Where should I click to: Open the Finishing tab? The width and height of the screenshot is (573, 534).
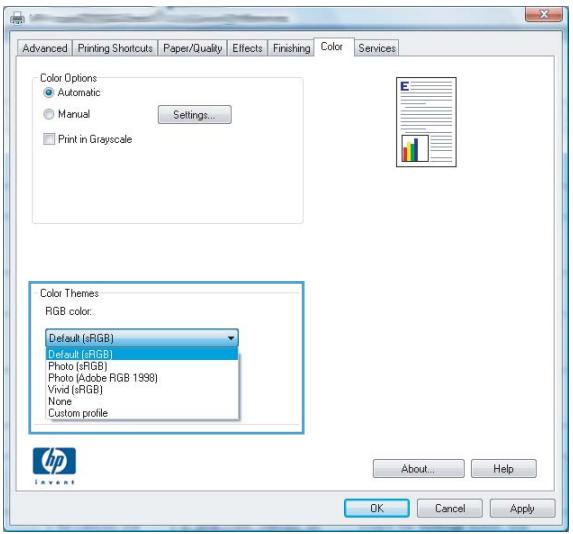click(x=291, y=48)
